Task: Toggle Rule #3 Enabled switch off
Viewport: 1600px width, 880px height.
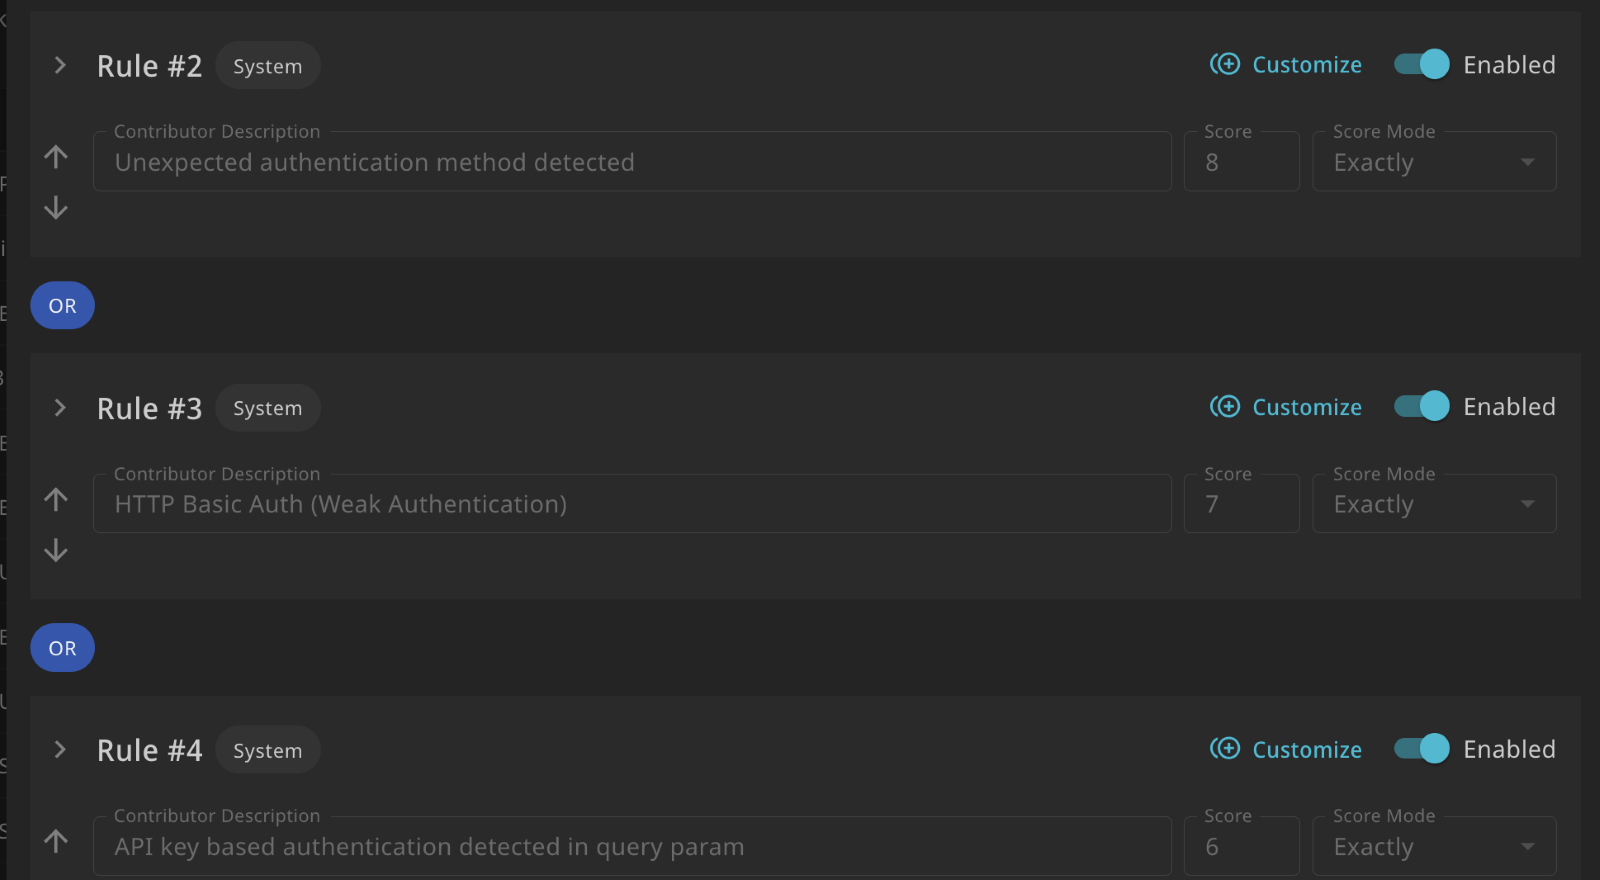Action: pos(1422,406)
